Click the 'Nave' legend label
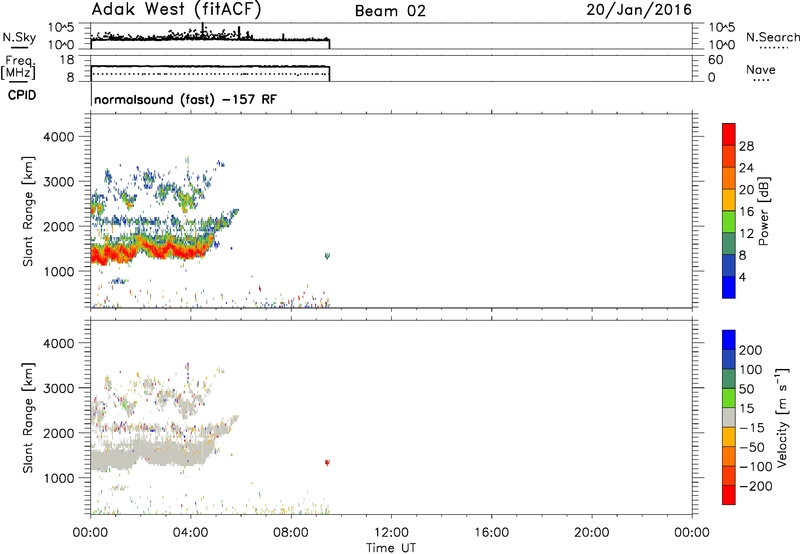Image resolution: width=800 pixels, height=554 pixels. coord(761,69)
